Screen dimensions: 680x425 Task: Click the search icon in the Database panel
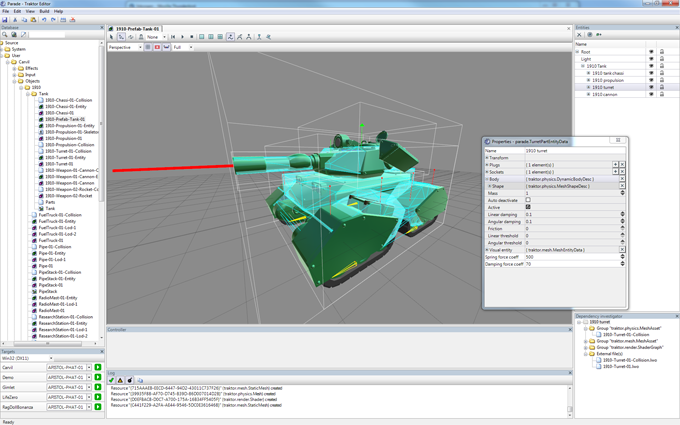[5, 35]
